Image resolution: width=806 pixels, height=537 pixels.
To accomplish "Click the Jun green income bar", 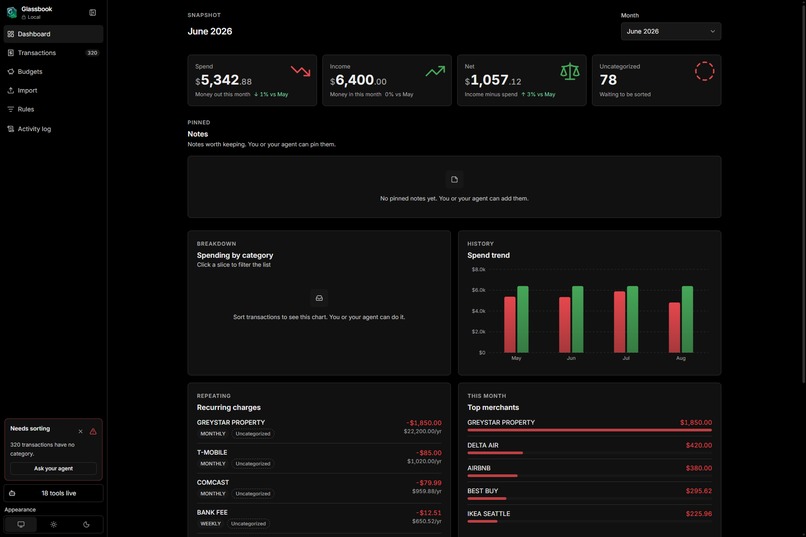I will point(578,319).
